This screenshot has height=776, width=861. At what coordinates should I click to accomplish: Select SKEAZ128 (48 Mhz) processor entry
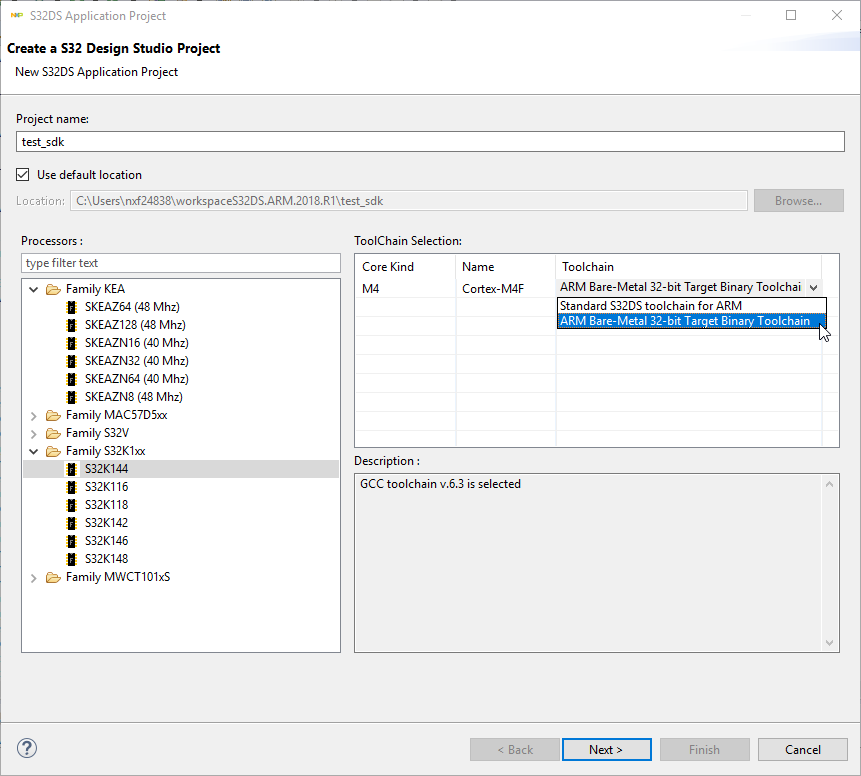point(135,325)
